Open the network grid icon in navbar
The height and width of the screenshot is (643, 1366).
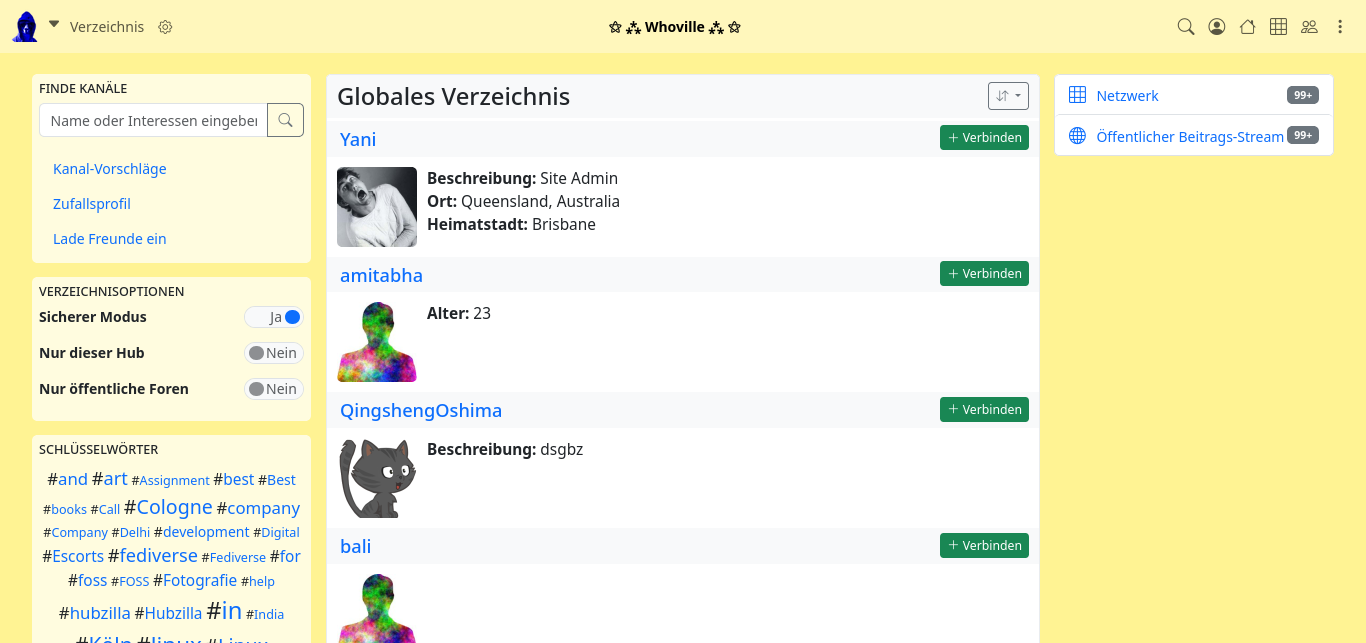pyautogui.click(x=1278, y=27)
